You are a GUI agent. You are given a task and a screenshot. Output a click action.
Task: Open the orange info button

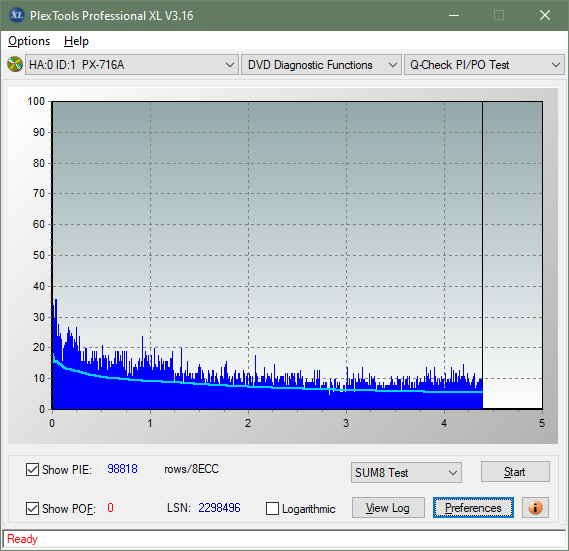535,507
